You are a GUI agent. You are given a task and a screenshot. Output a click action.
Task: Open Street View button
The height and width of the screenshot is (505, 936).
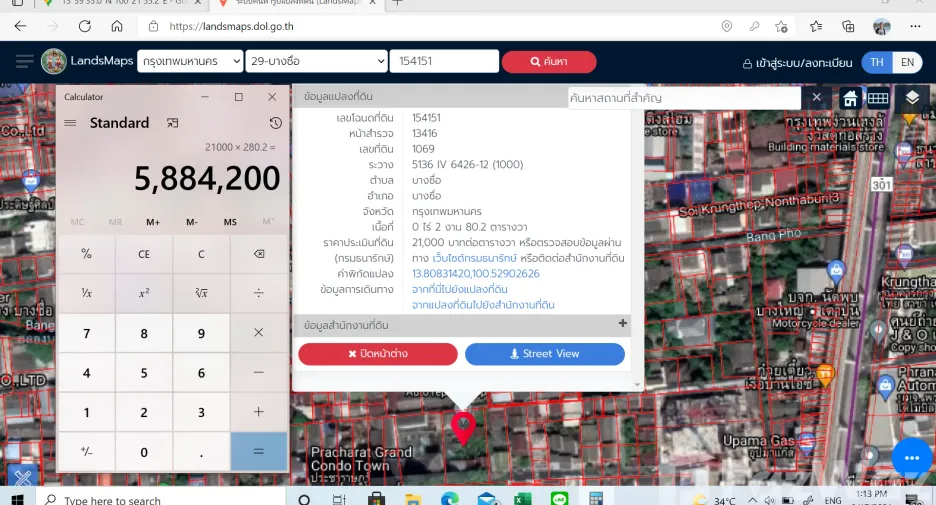tap(544, 353)
